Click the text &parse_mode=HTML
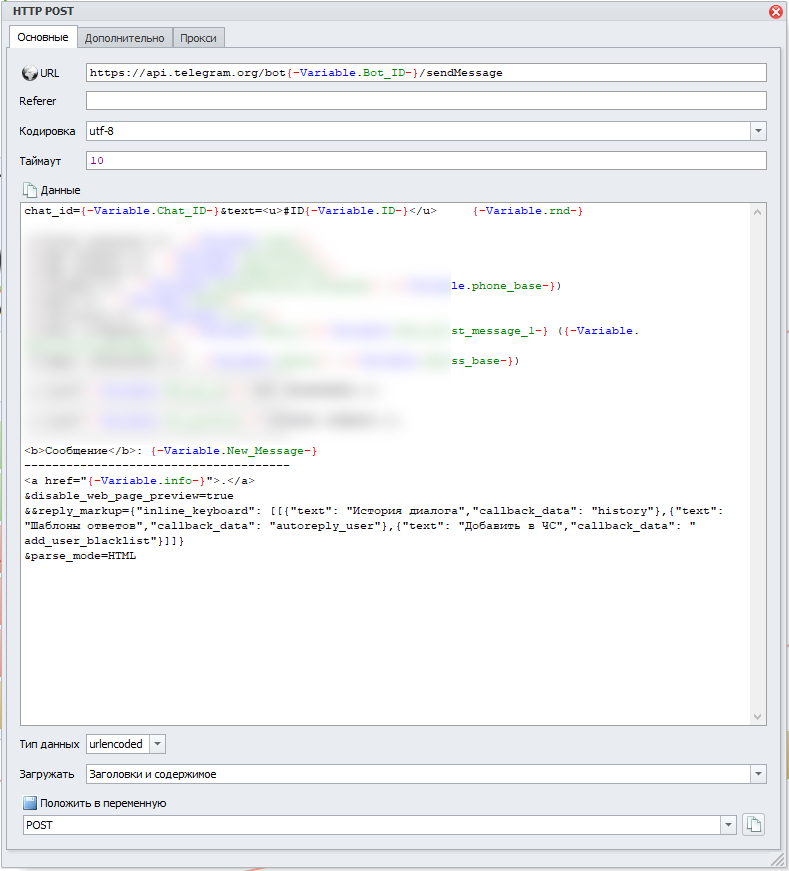 pos(80,555)
